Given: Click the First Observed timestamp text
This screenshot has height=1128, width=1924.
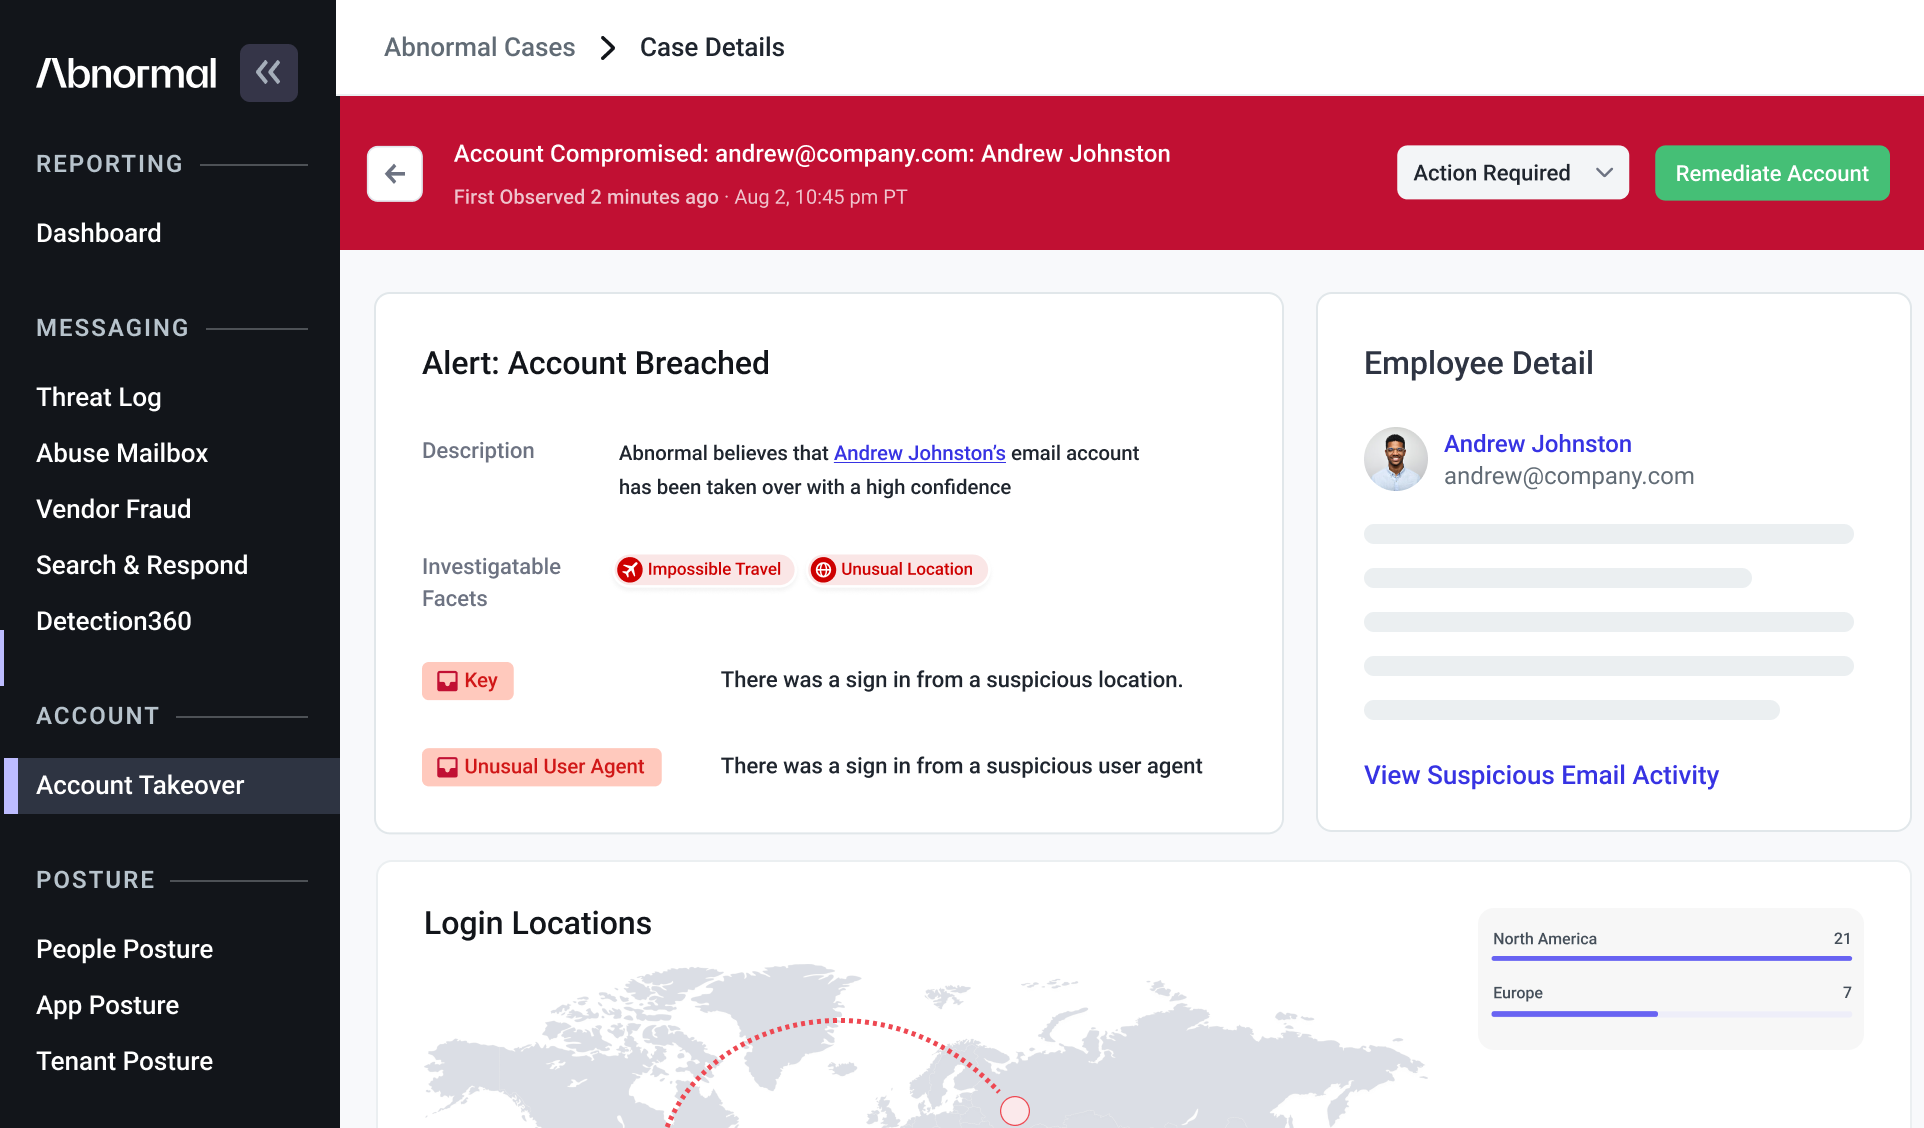Looking at the screenshot, I should tap(681, 197).
